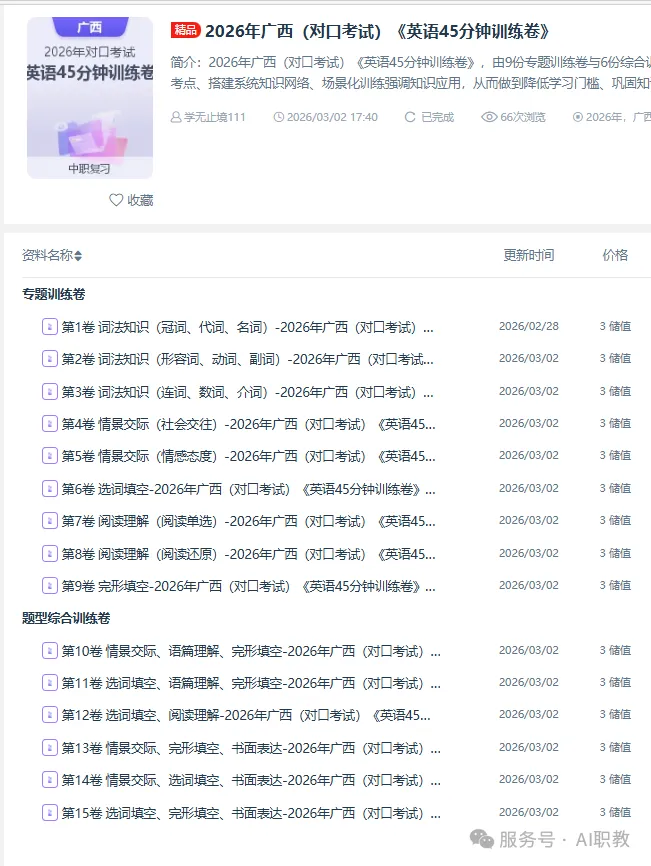Open 第9卷 完形填空 document
This screenshot has width=651, height=866.
coord(248,585)
